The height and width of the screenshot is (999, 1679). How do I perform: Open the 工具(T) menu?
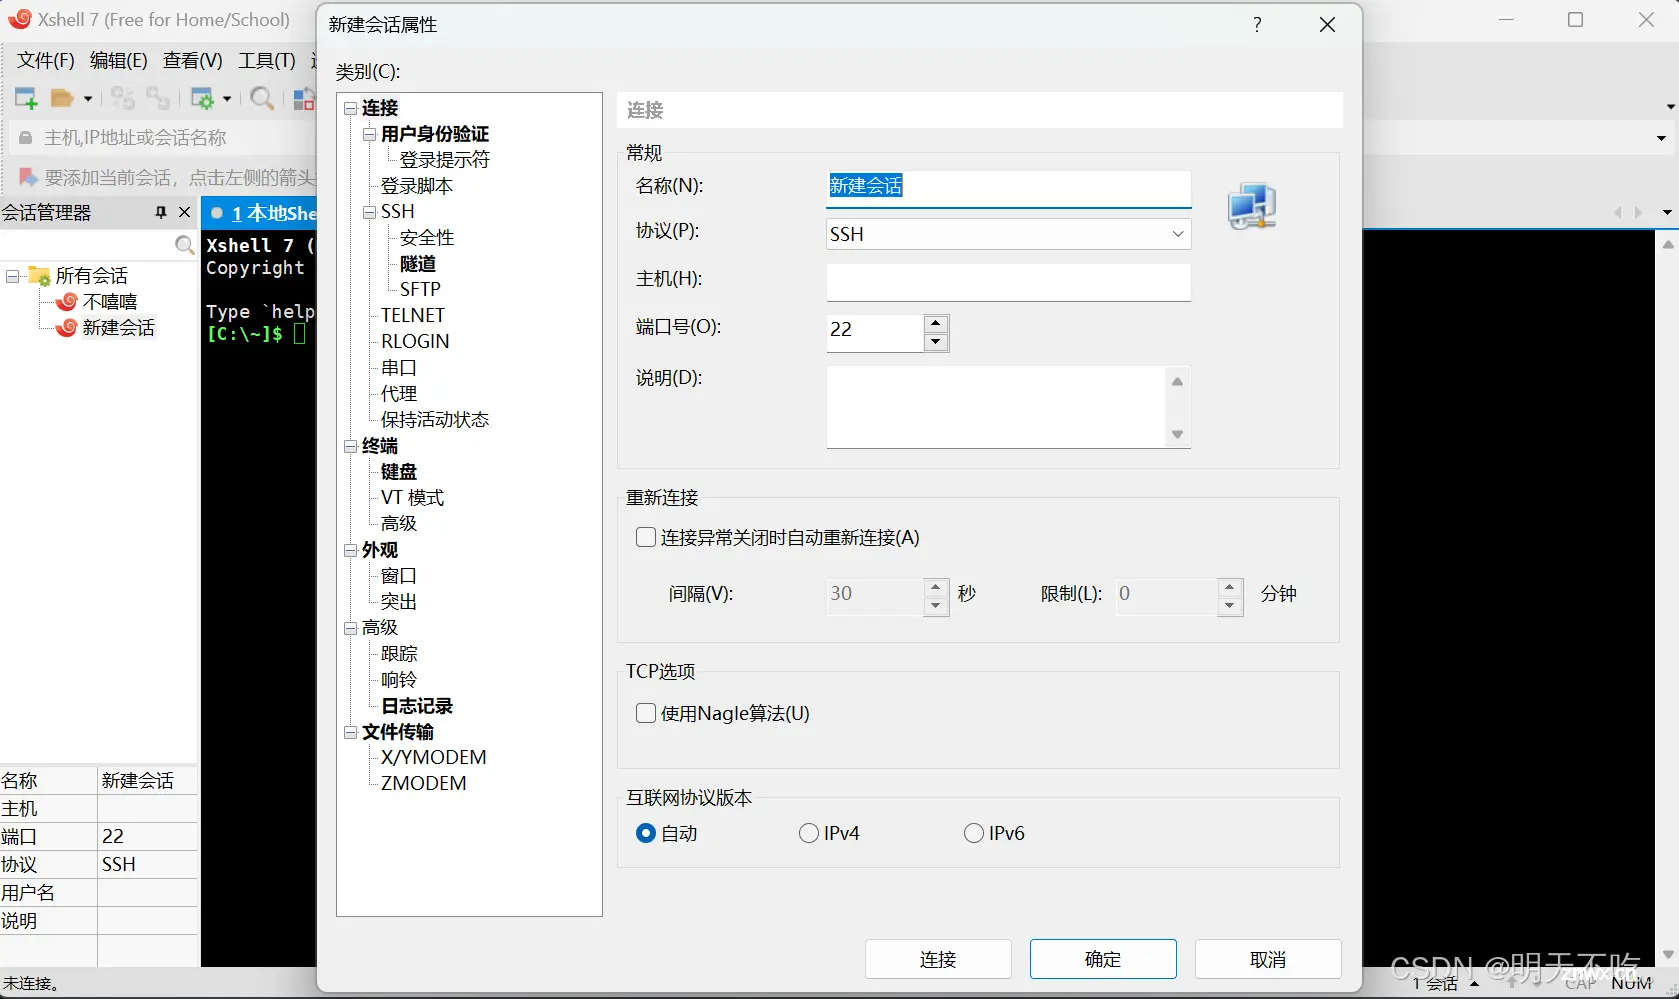(267, 60)
